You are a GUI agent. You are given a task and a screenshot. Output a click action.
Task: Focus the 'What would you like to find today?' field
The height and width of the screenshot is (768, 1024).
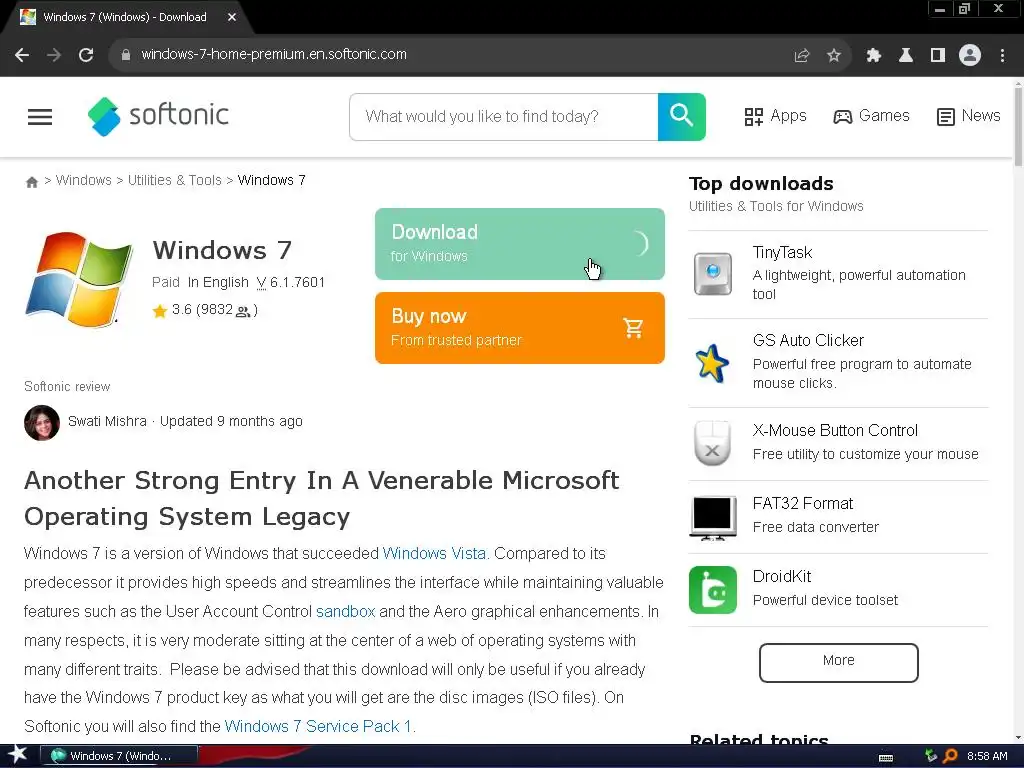[x=504, y=117]
